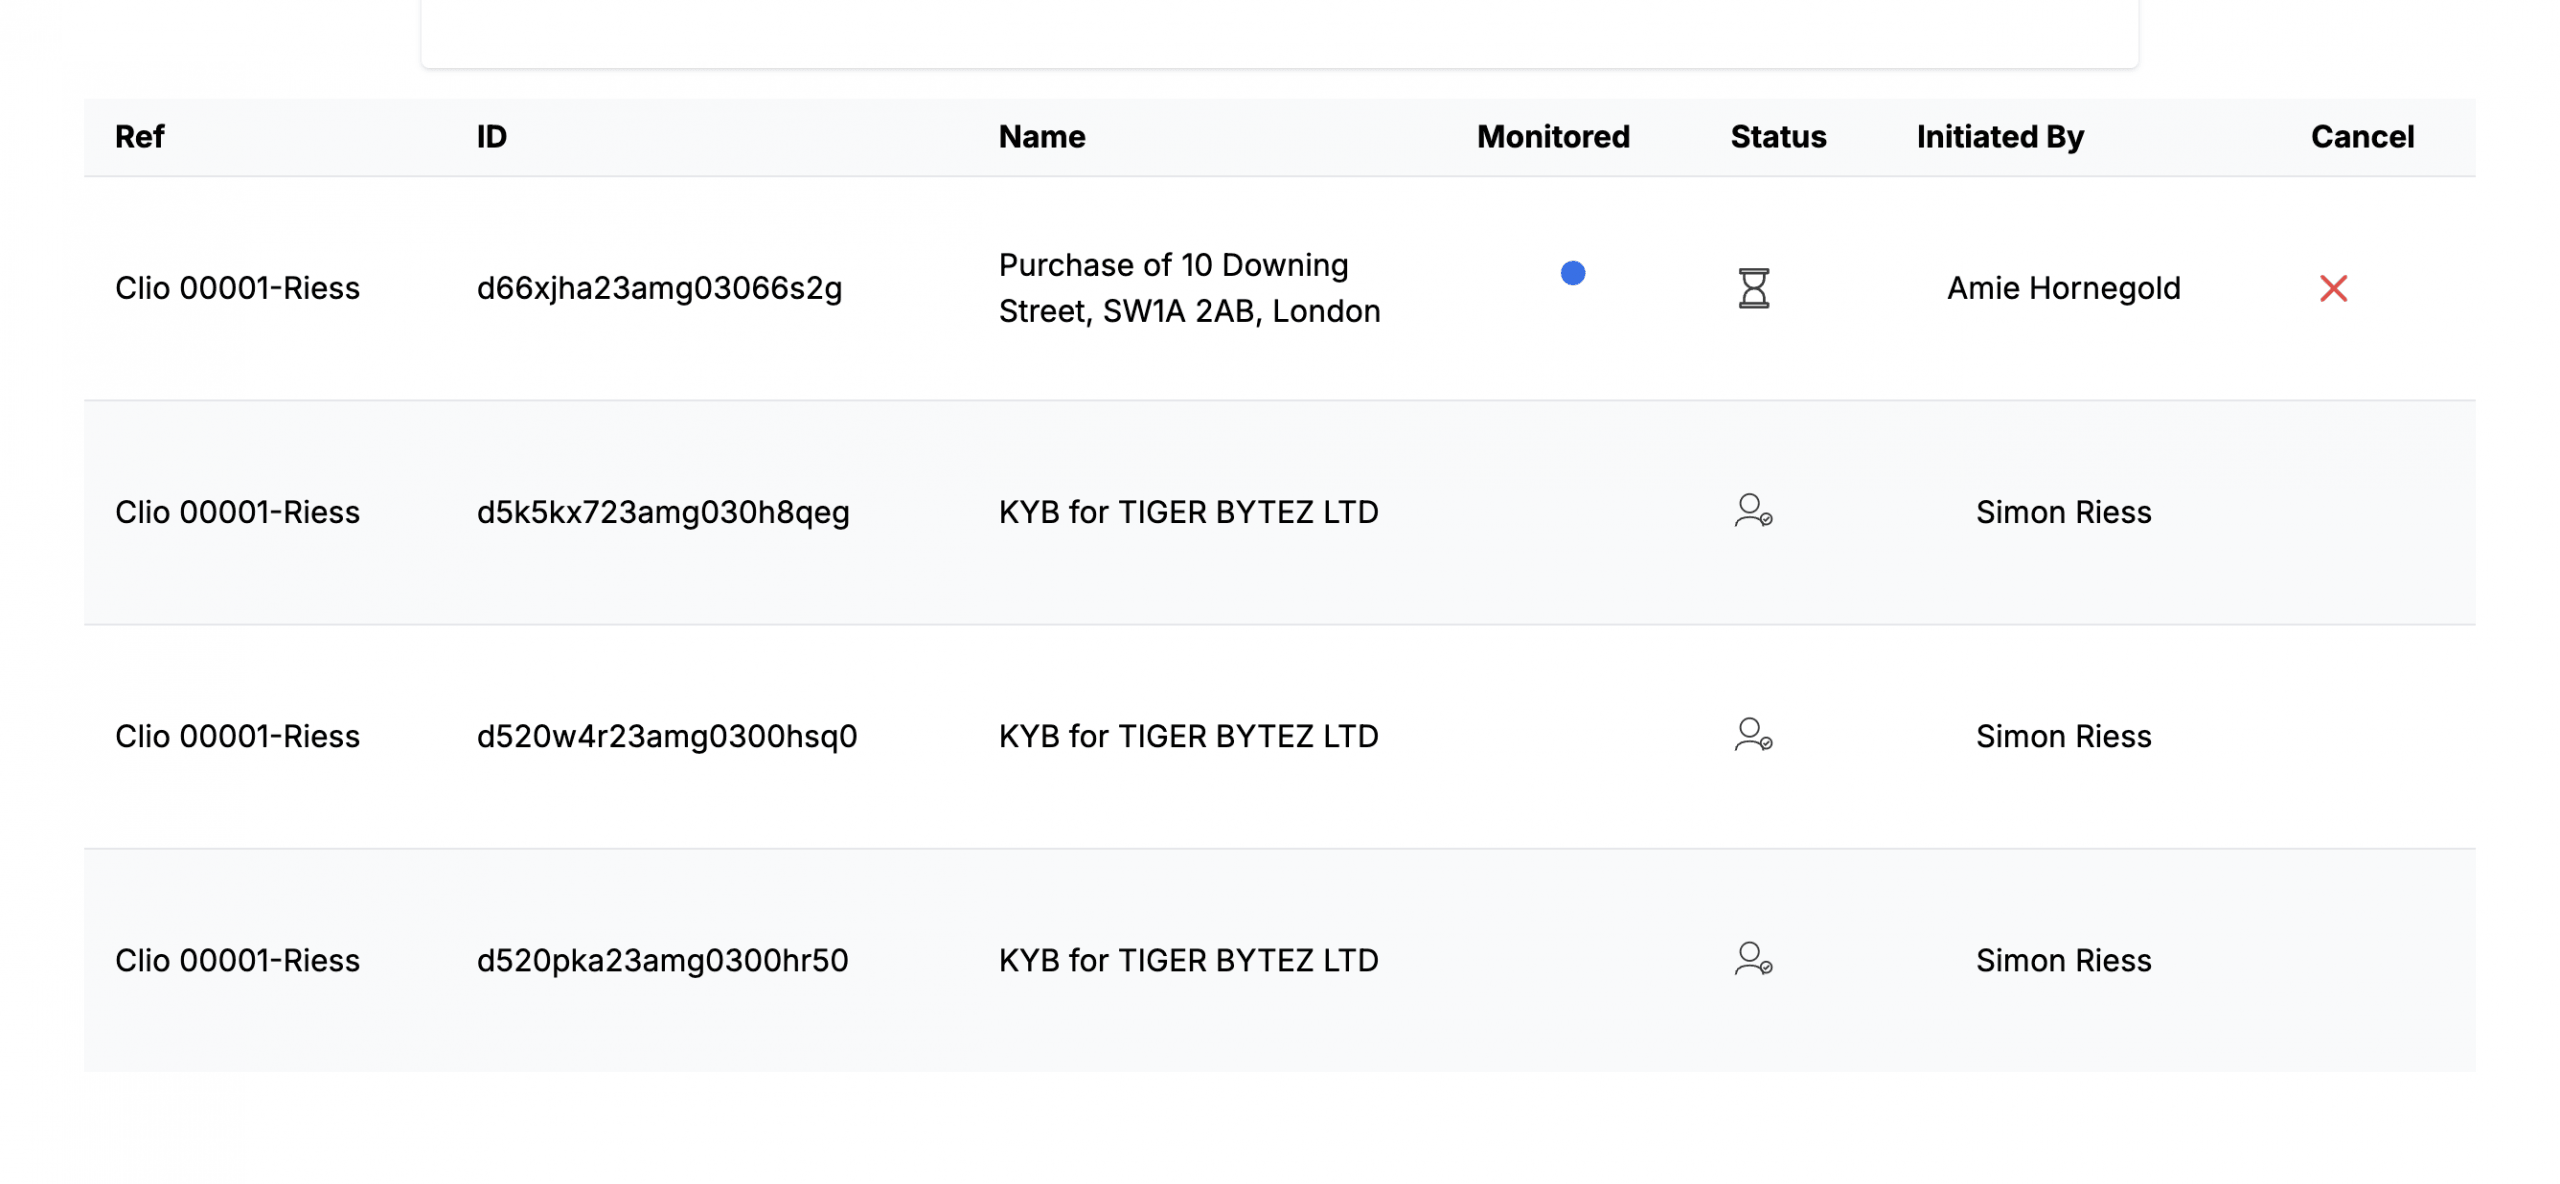The height and width of the screenshot is (1184, 2560).
Task: Click the Initiated By column header
Action: point(1999,136)
